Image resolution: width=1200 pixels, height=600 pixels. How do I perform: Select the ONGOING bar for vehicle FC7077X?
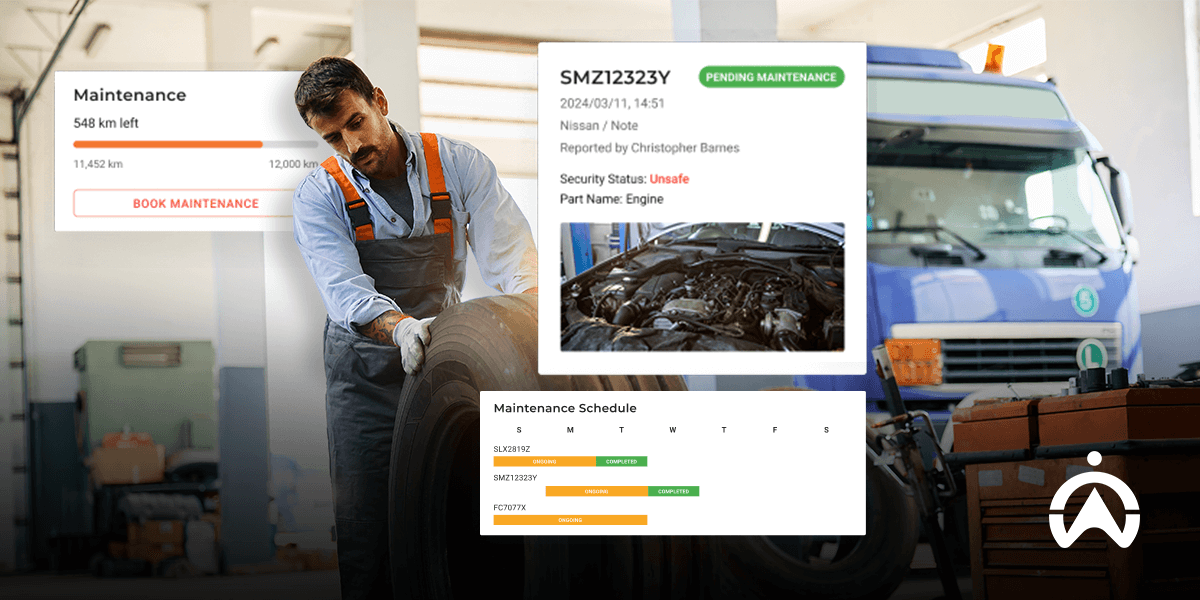pos(568,519)
